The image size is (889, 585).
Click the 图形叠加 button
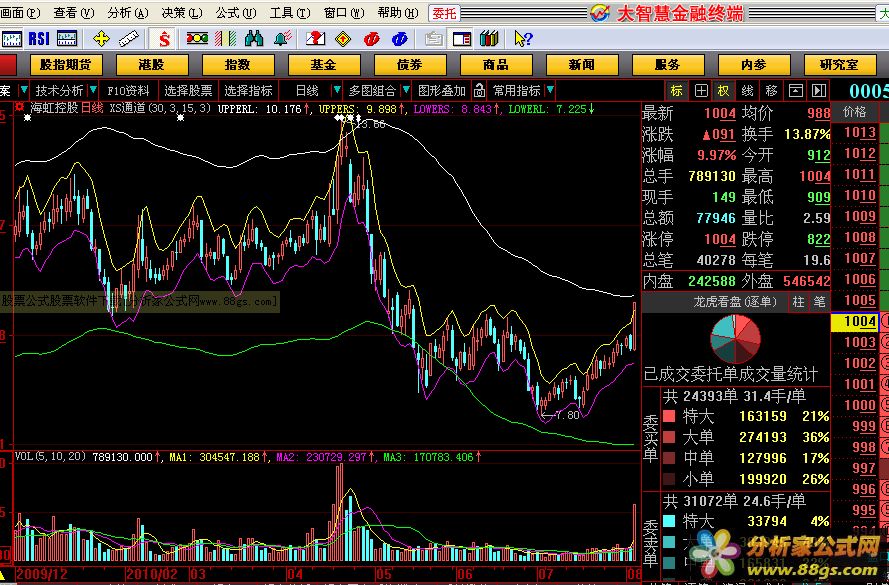[x=442, y=90]
